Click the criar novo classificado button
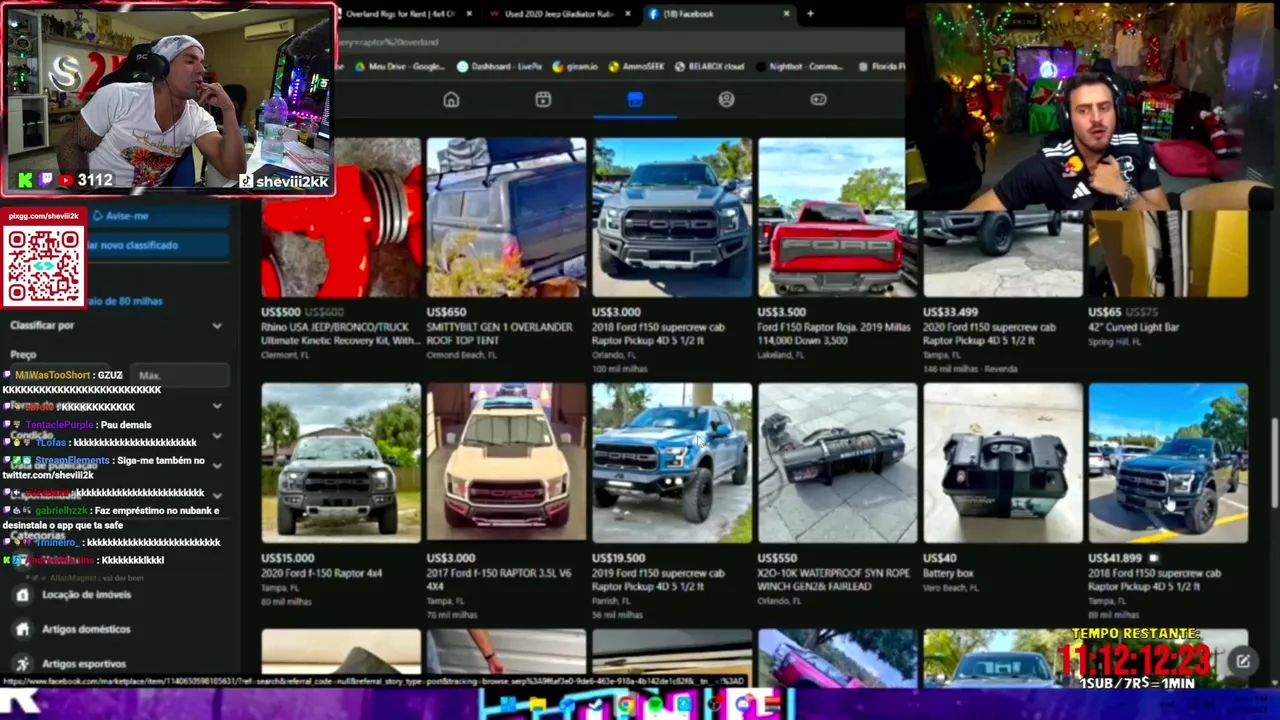1280x720 pixels. click(x=159, y=245)
